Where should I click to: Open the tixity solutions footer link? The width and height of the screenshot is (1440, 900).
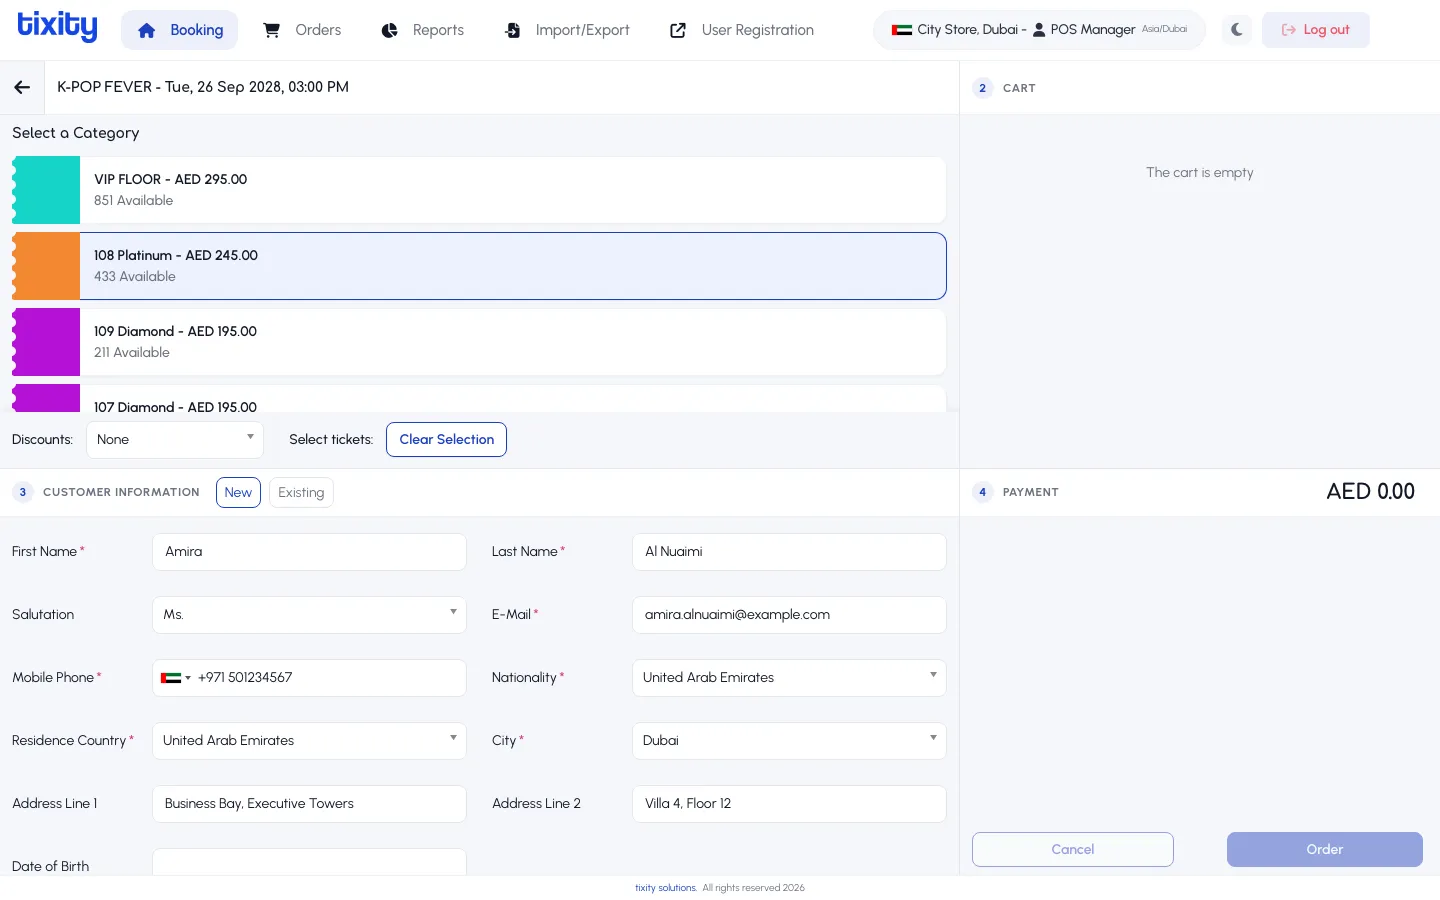coord(666,888)
